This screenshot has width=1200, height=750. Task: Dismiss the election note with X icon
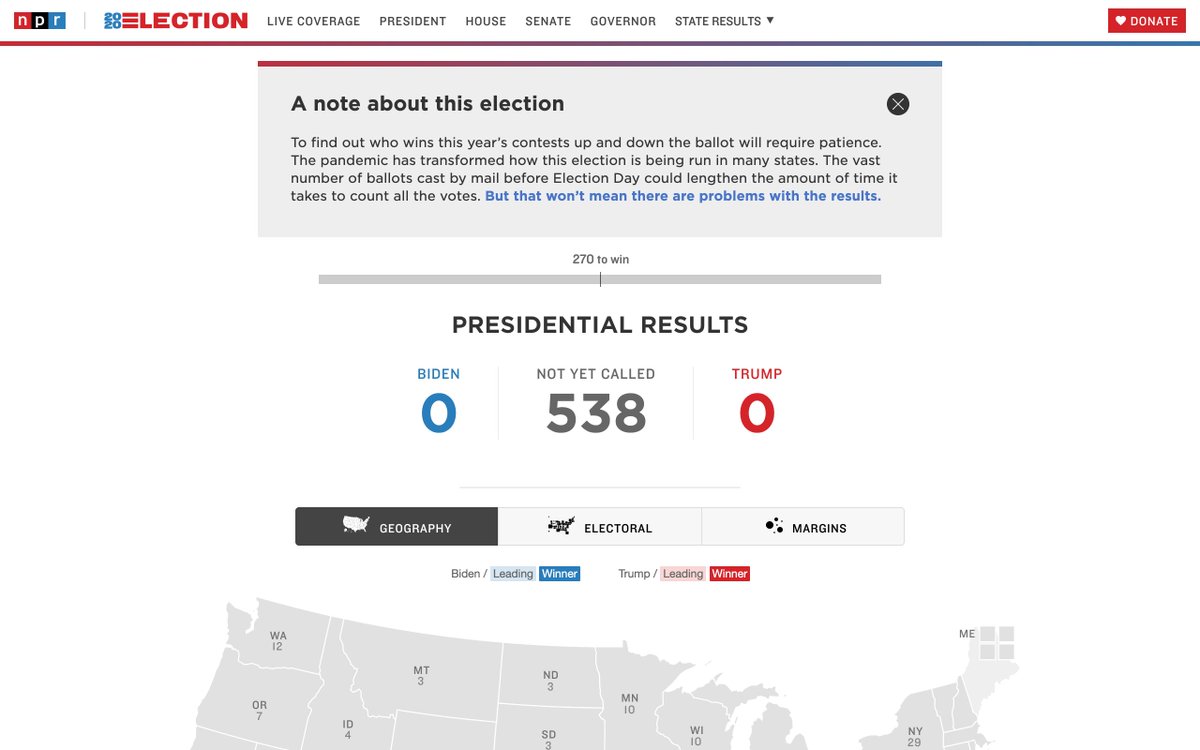[x=898, y=104]
